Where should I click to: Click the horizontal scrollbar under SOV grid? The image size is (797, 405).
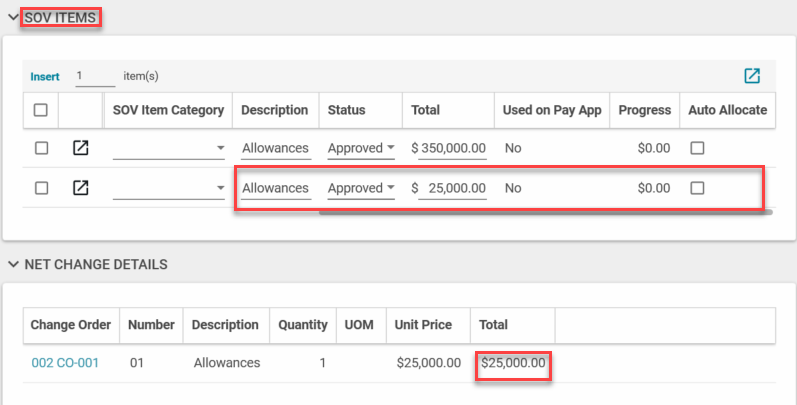tap(540, 212)
